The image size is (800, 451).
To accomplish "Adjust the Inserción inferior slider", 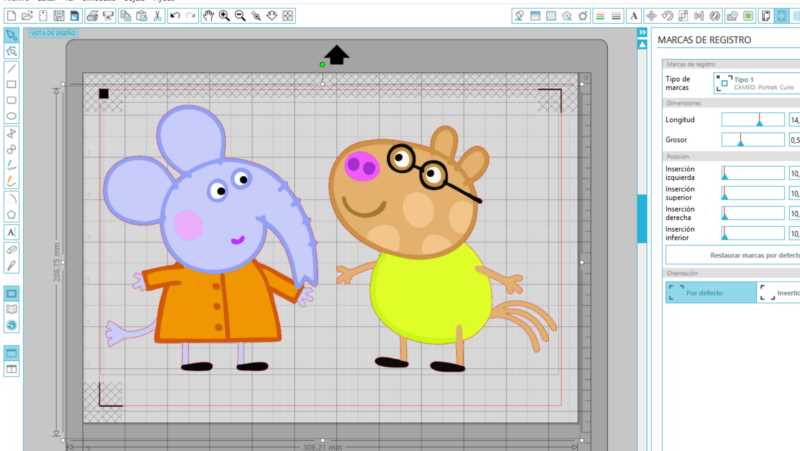I will [753, 233].
